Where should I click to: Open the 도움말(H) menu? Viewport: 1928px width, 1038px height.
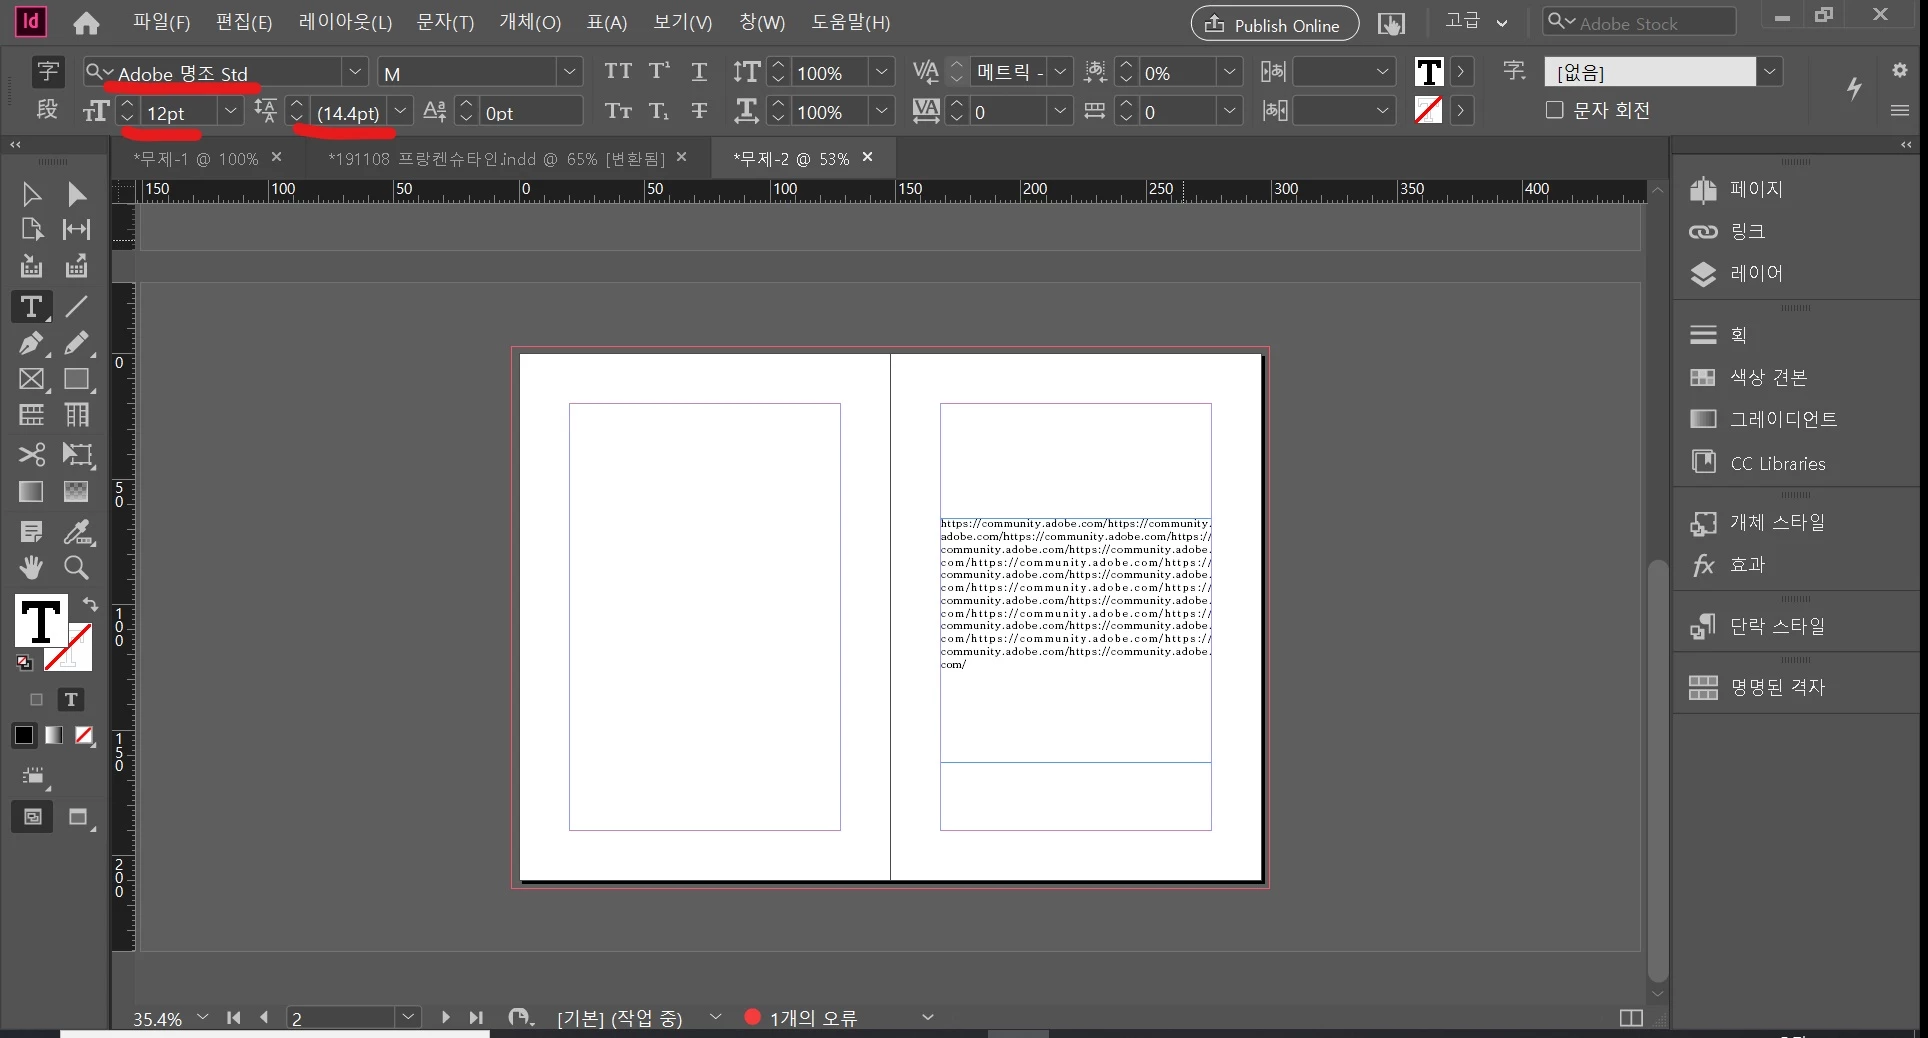pyautogui.click(x=850, y=22)
